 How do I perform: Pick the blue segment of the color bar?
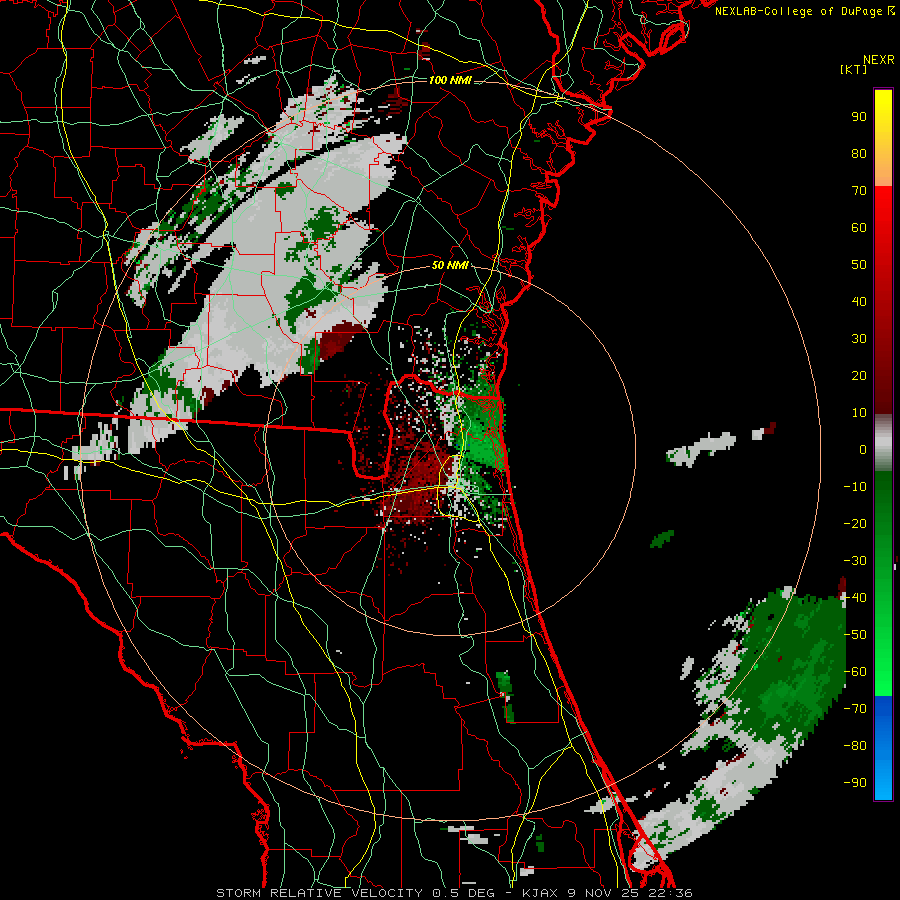click(883, 747)
